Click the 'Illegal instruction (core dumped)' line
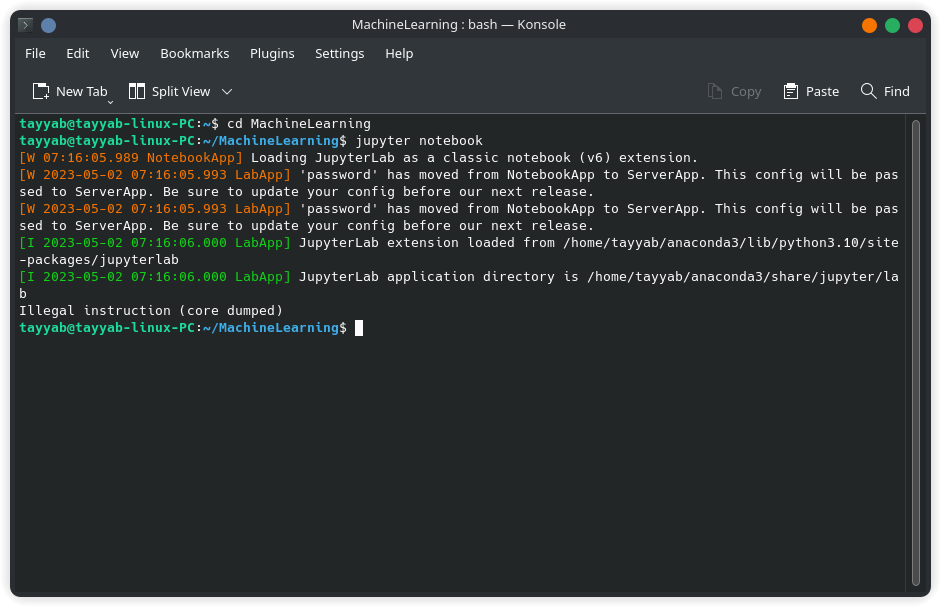941x607 pixels. (x=151, y=310)
